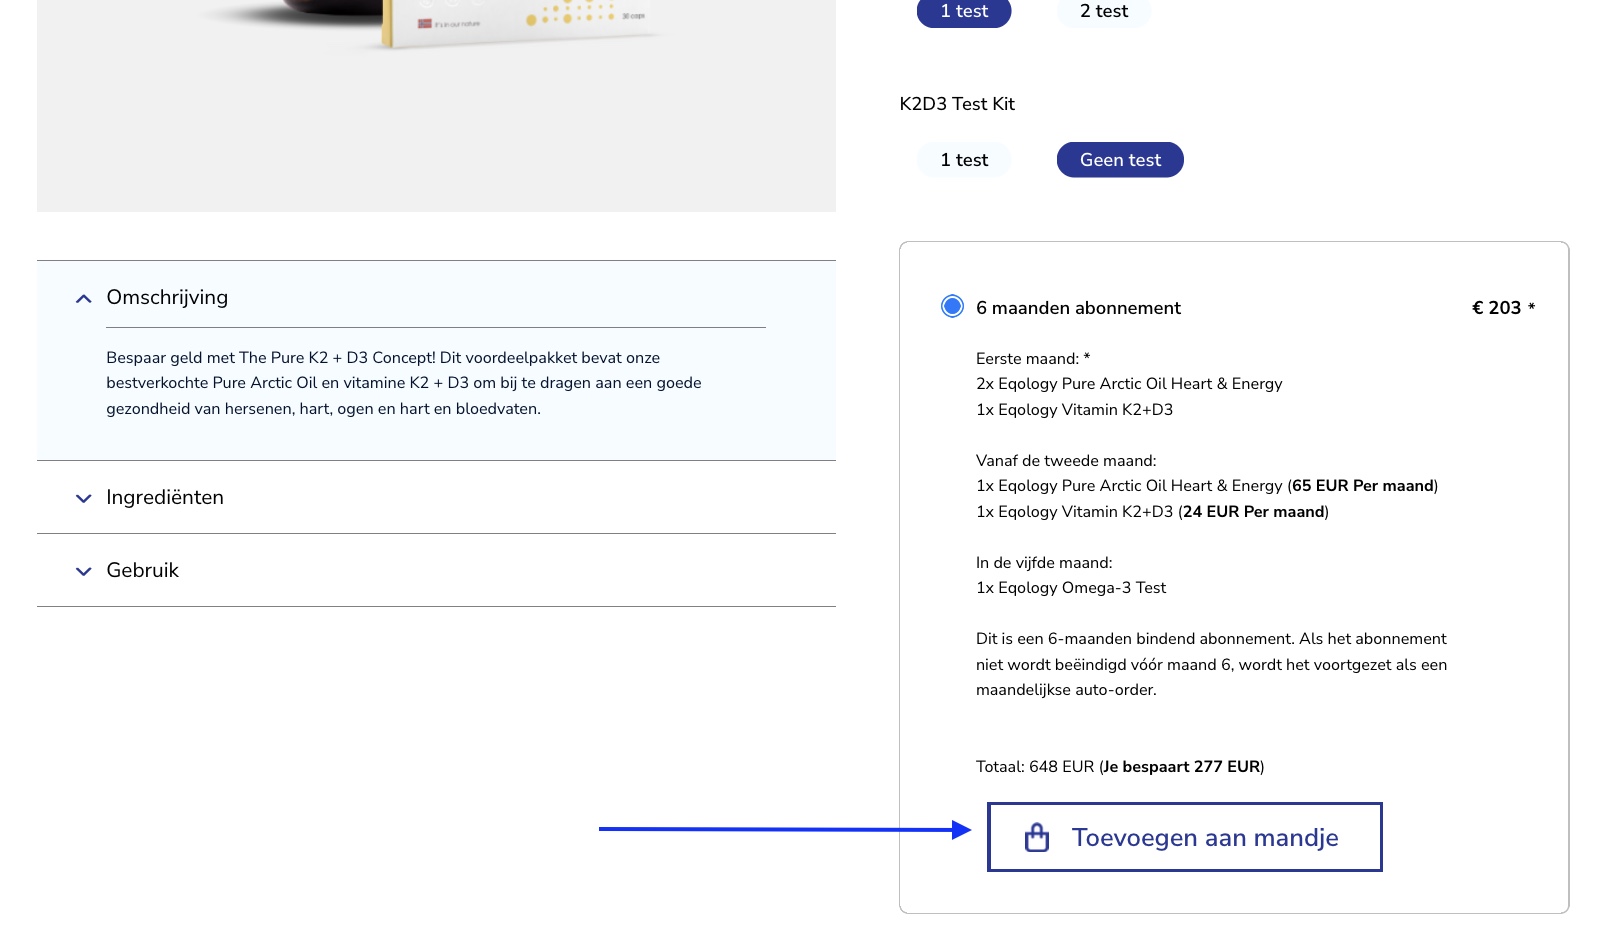Click the product image thumbnail

pos(436,105)
